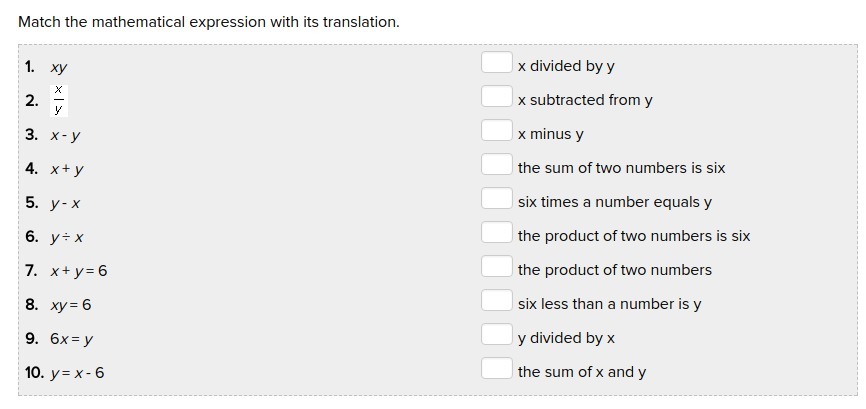Click expression 3, x - y
This screenshot has width=866, height=409.
click(66, 135)
